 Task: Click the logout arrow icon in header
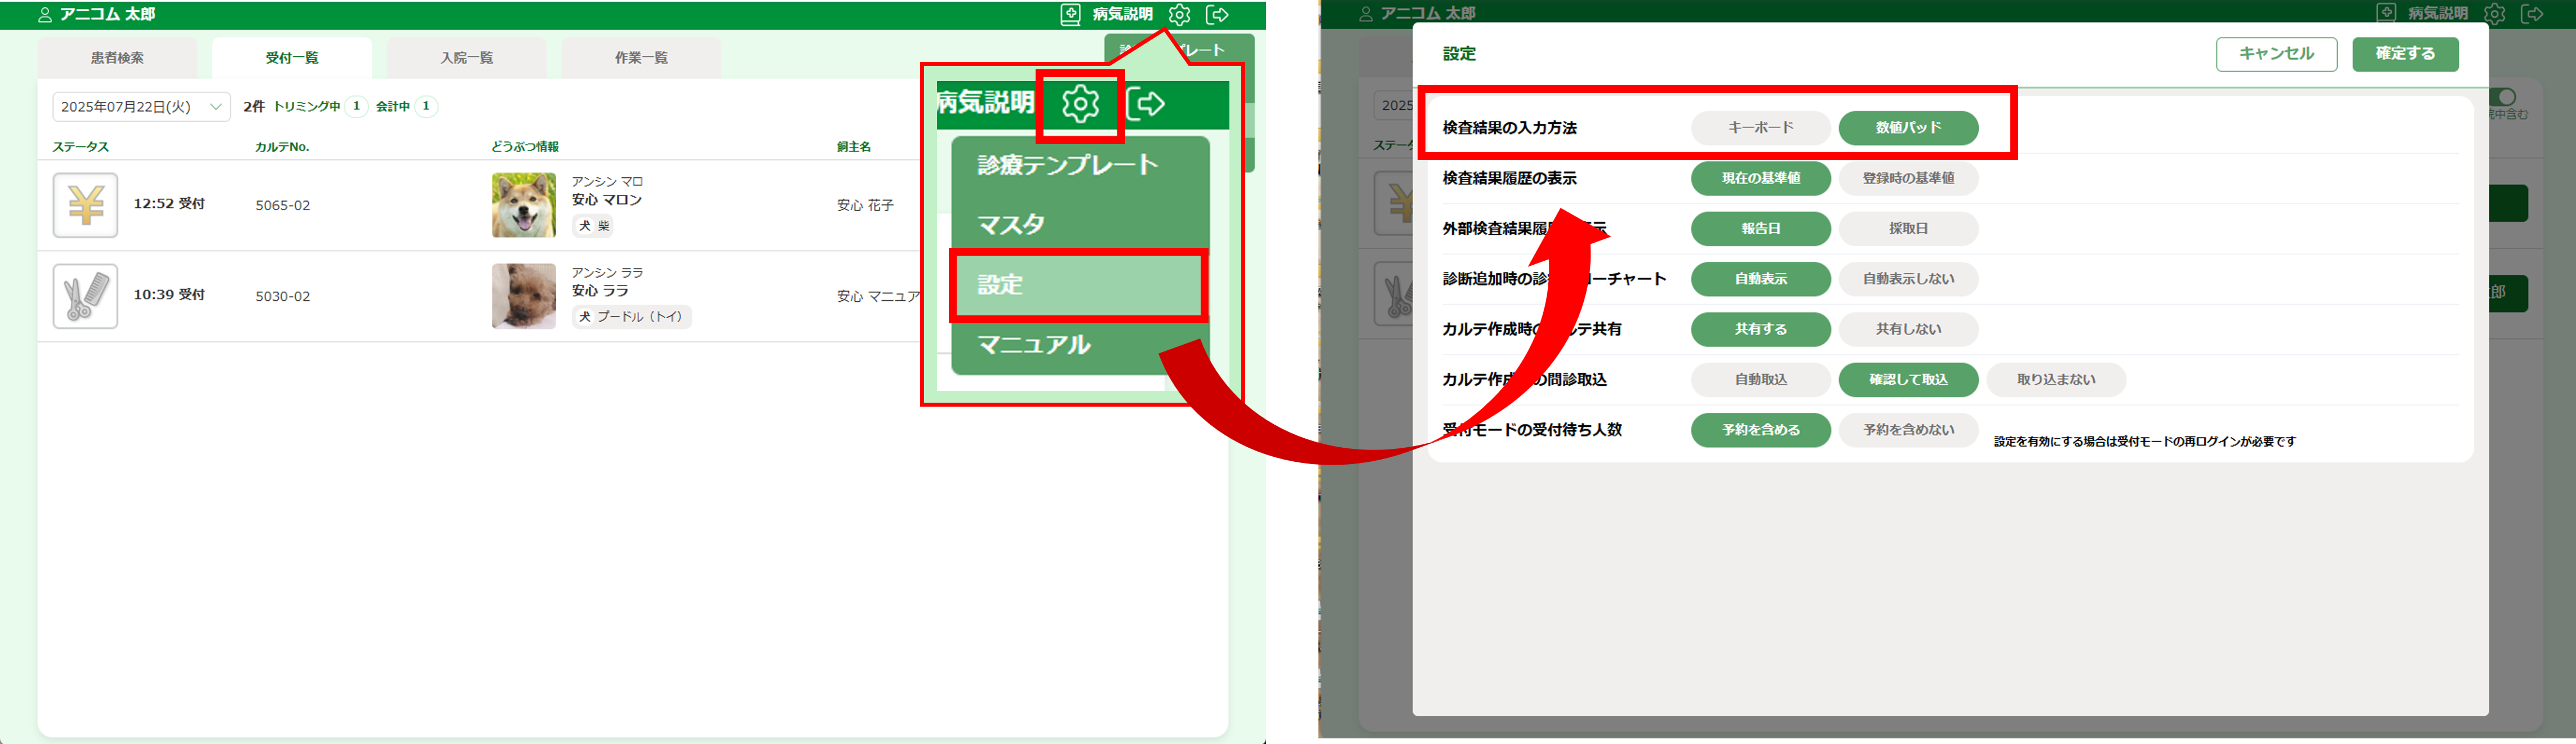1217,14
